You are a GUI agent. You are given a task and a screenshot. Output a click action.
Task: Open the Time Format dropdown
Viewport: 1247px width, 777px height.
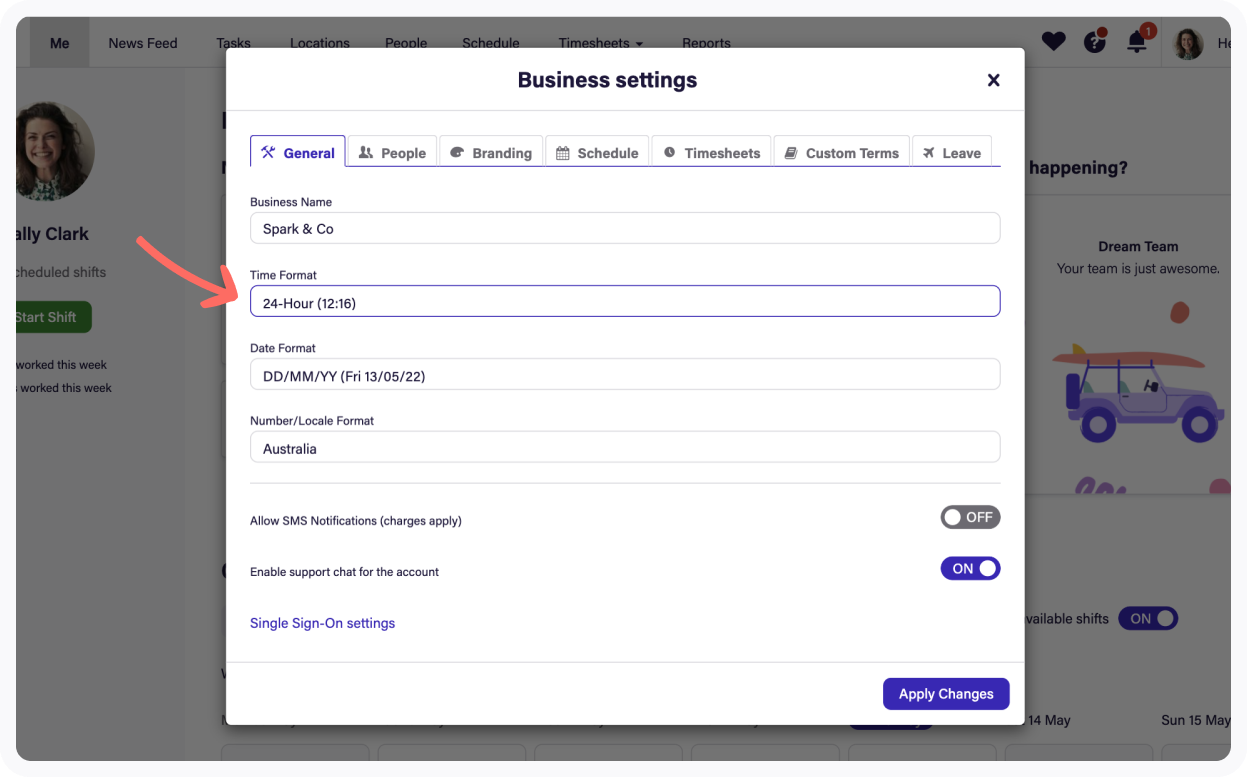(624, 301)
